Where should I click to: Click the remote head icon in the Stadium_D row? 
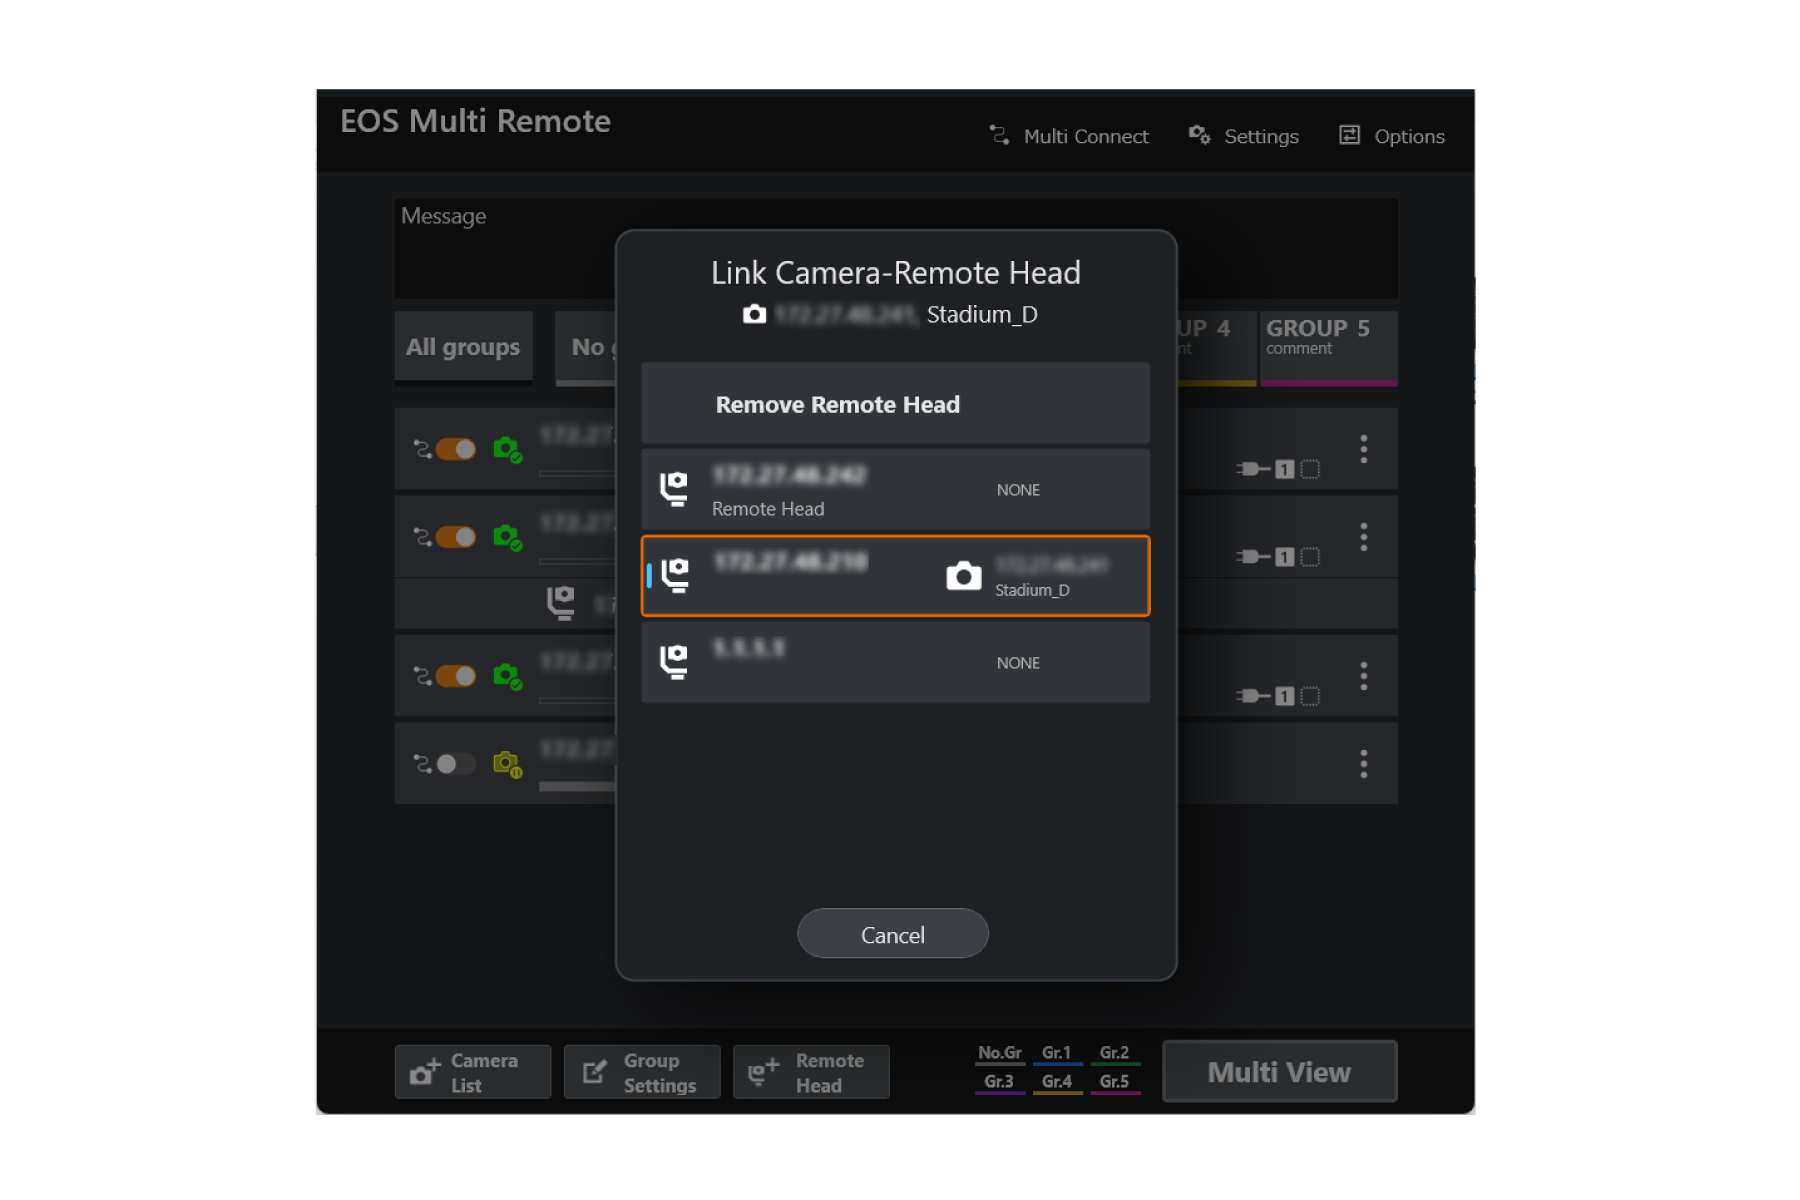tap(676, 575)
